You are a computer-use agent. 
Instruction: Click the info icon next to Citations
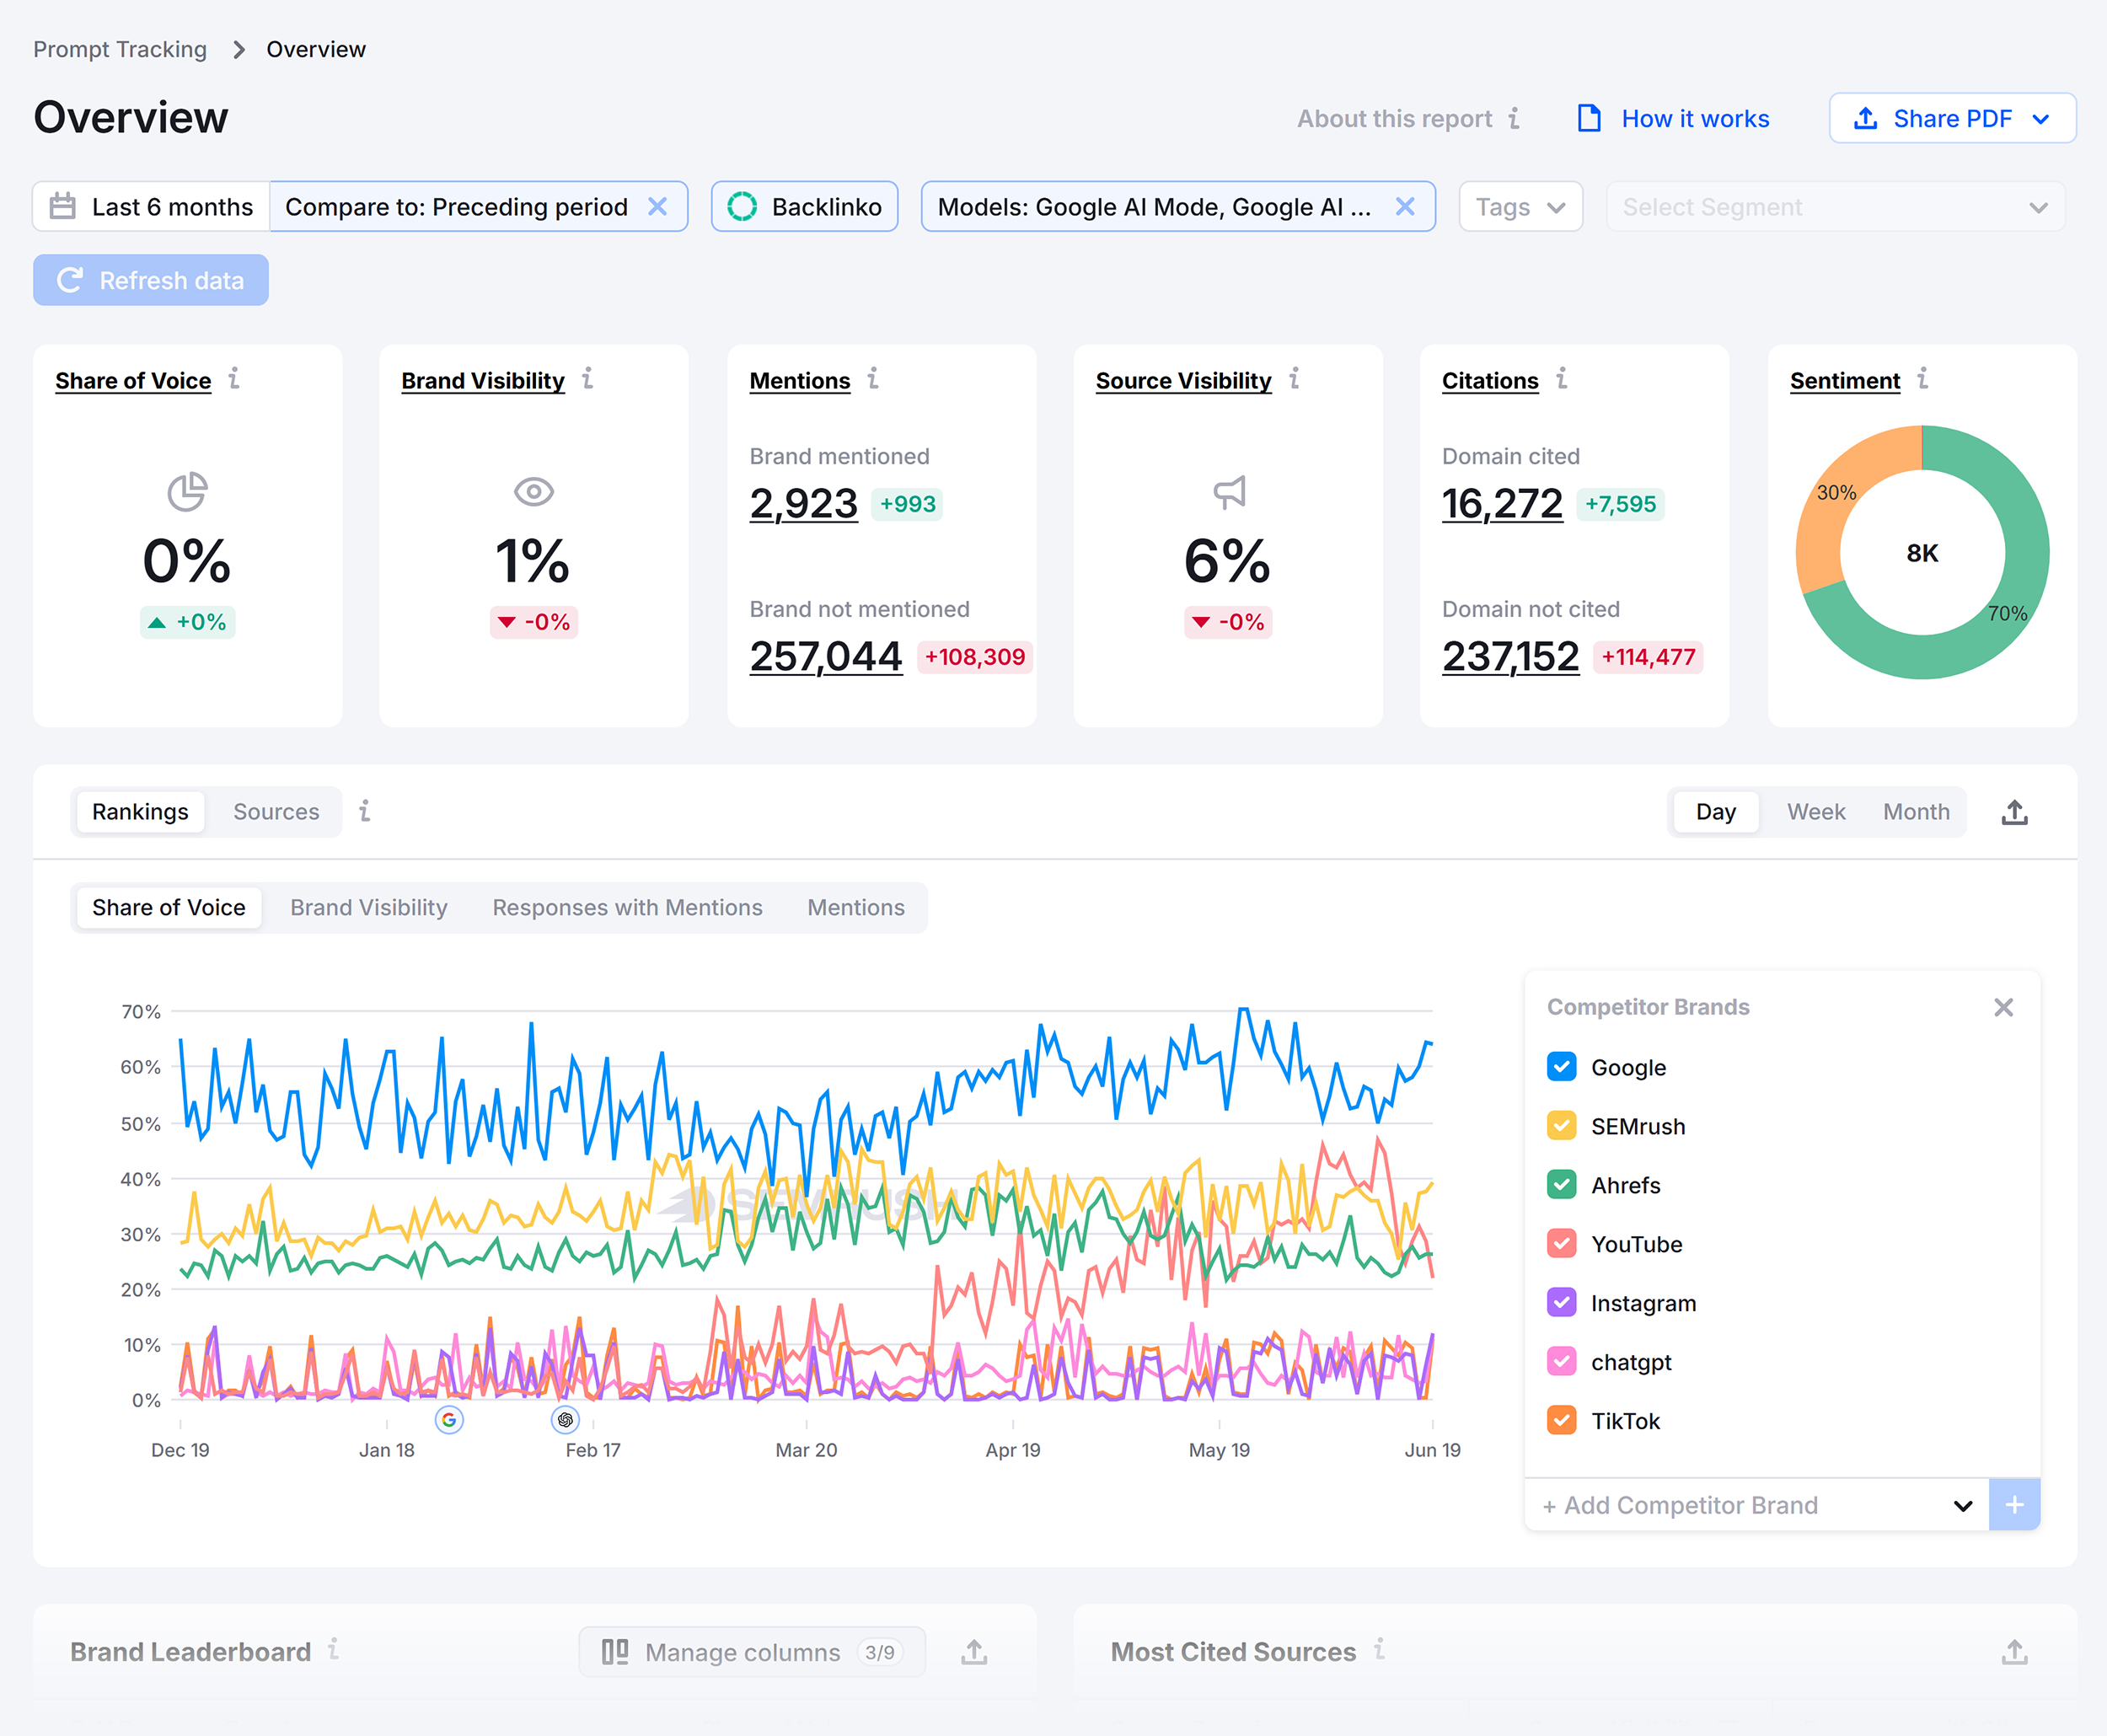click(1561, 378)
